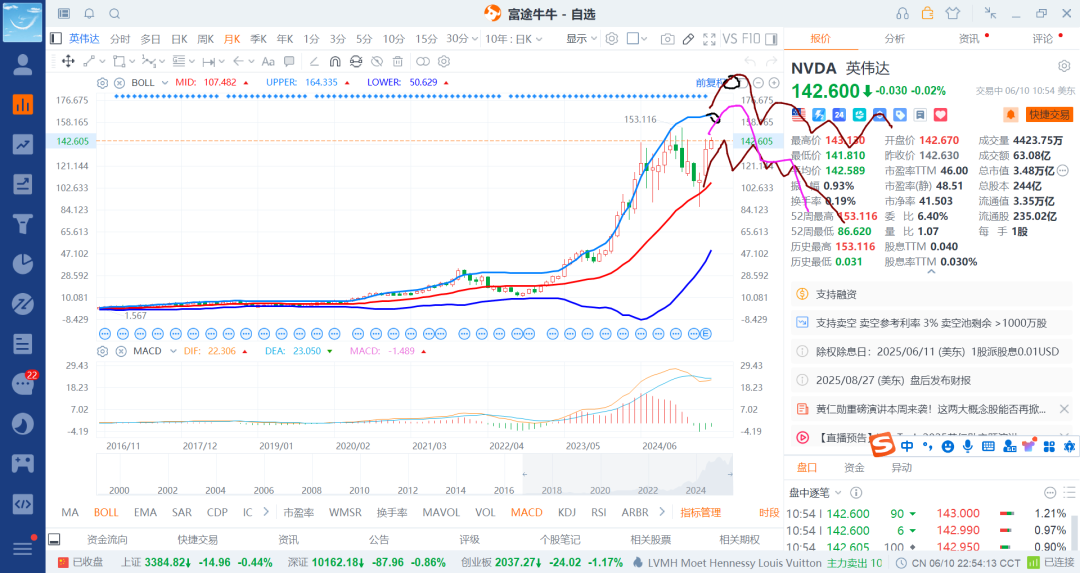Click the 前复权 adjustment link
The height and width of the screenshot is (573, 1080).
coord(711,83)
